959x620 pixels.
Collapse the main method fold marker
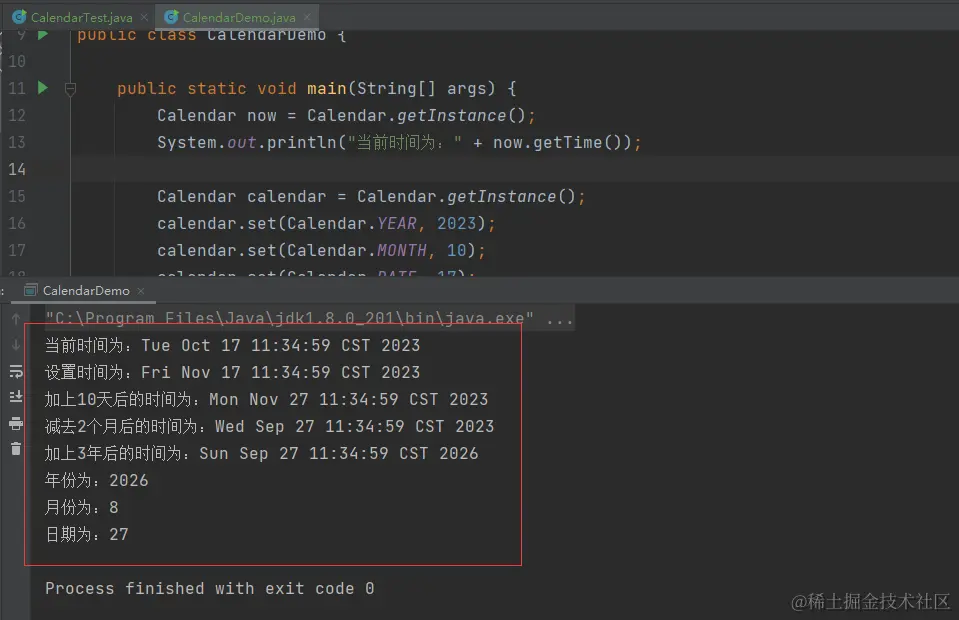pyautogui.click(x=70, y=89)
